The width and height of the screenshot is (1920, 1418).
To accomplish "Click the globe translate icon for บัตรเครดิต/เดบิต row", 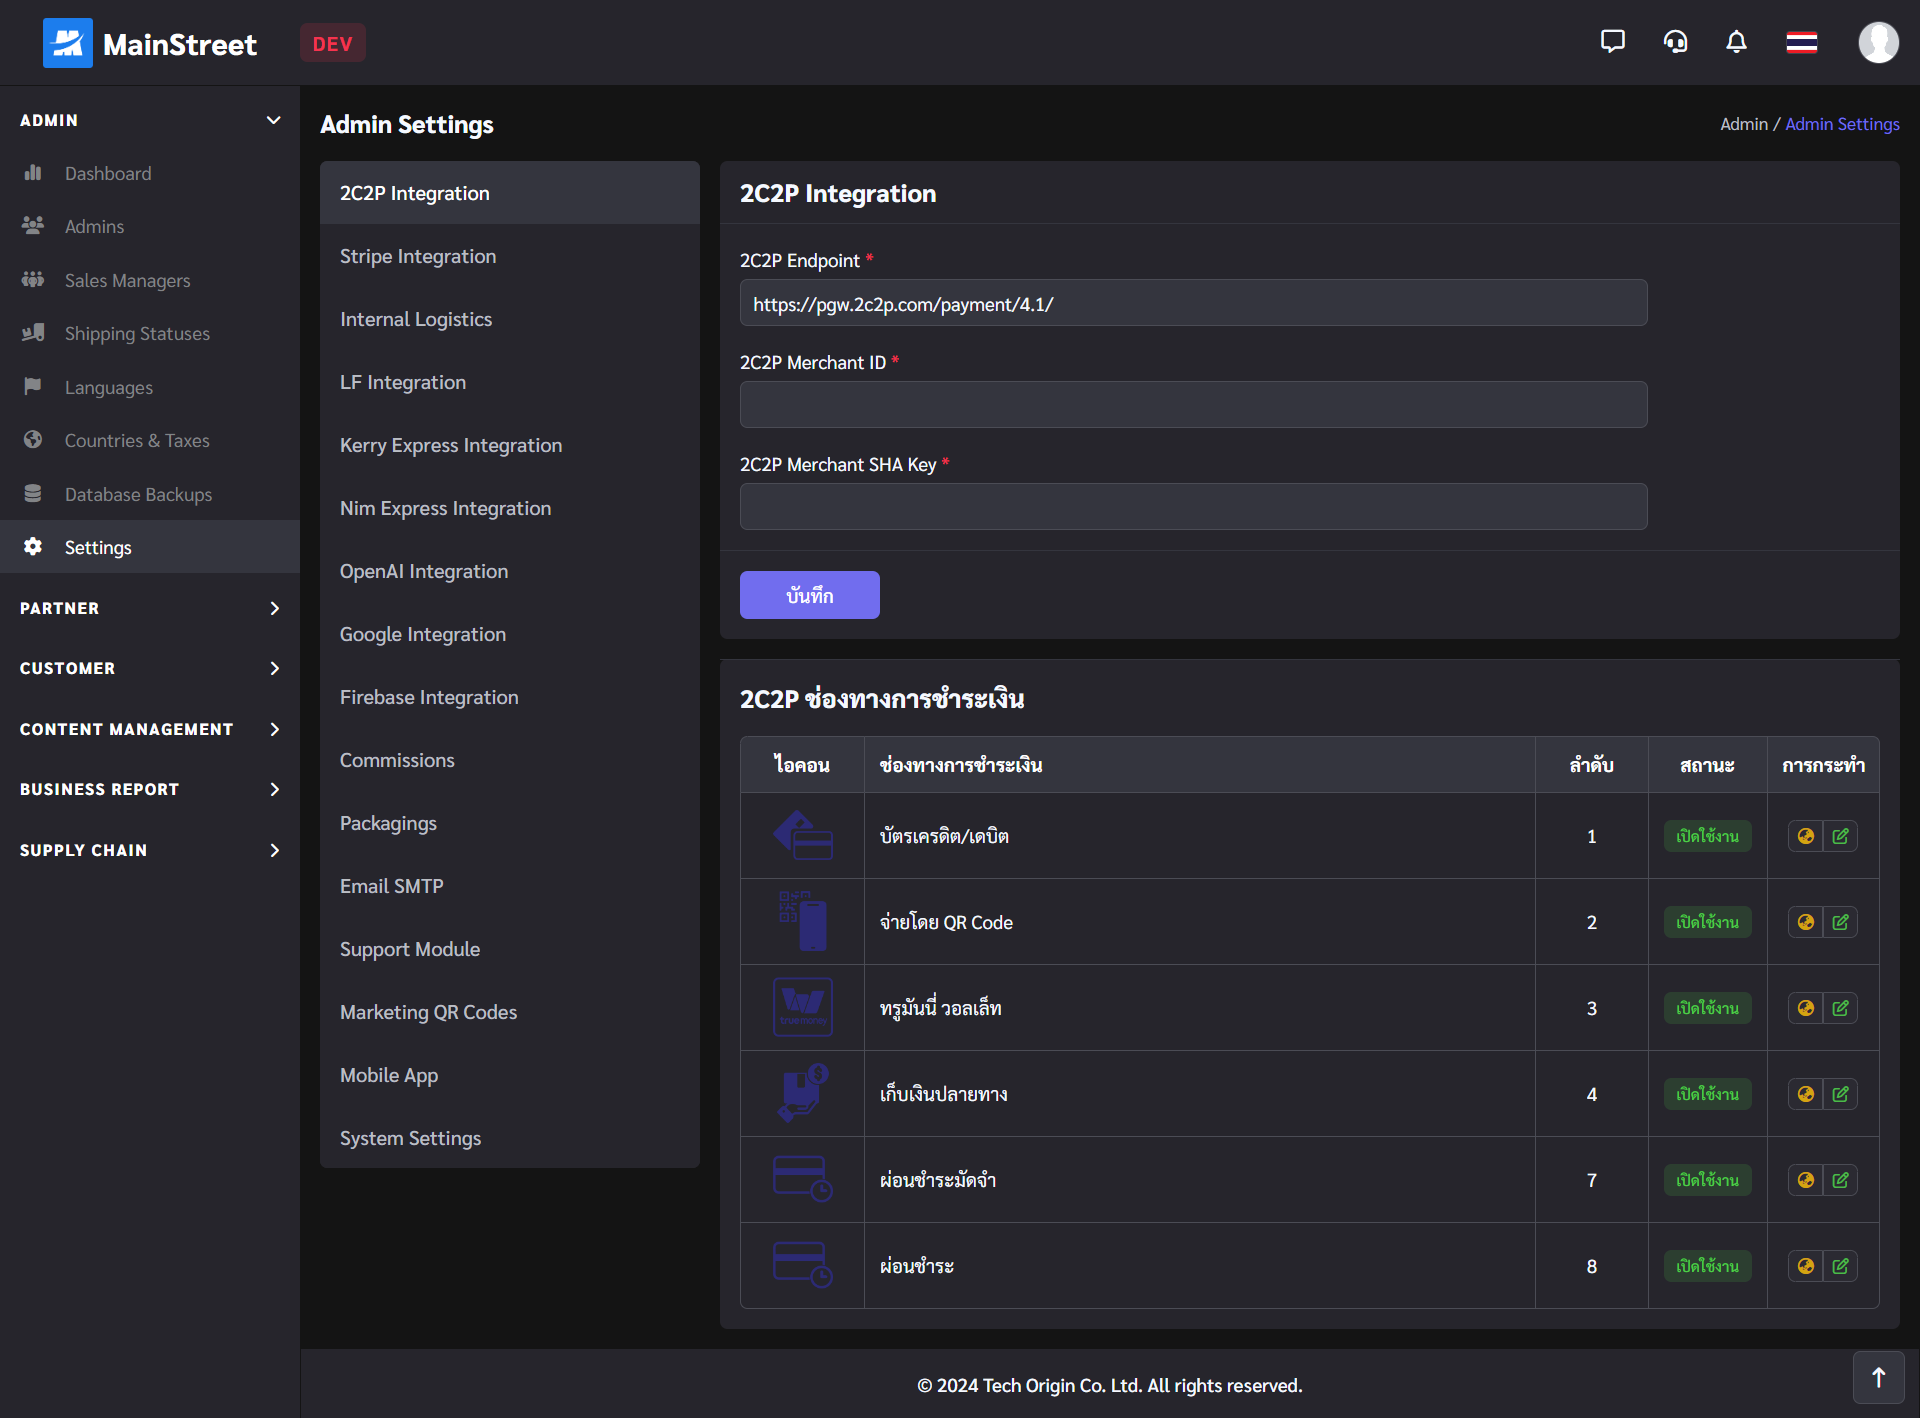I will pyautogui.click(x=1806, y=836).
